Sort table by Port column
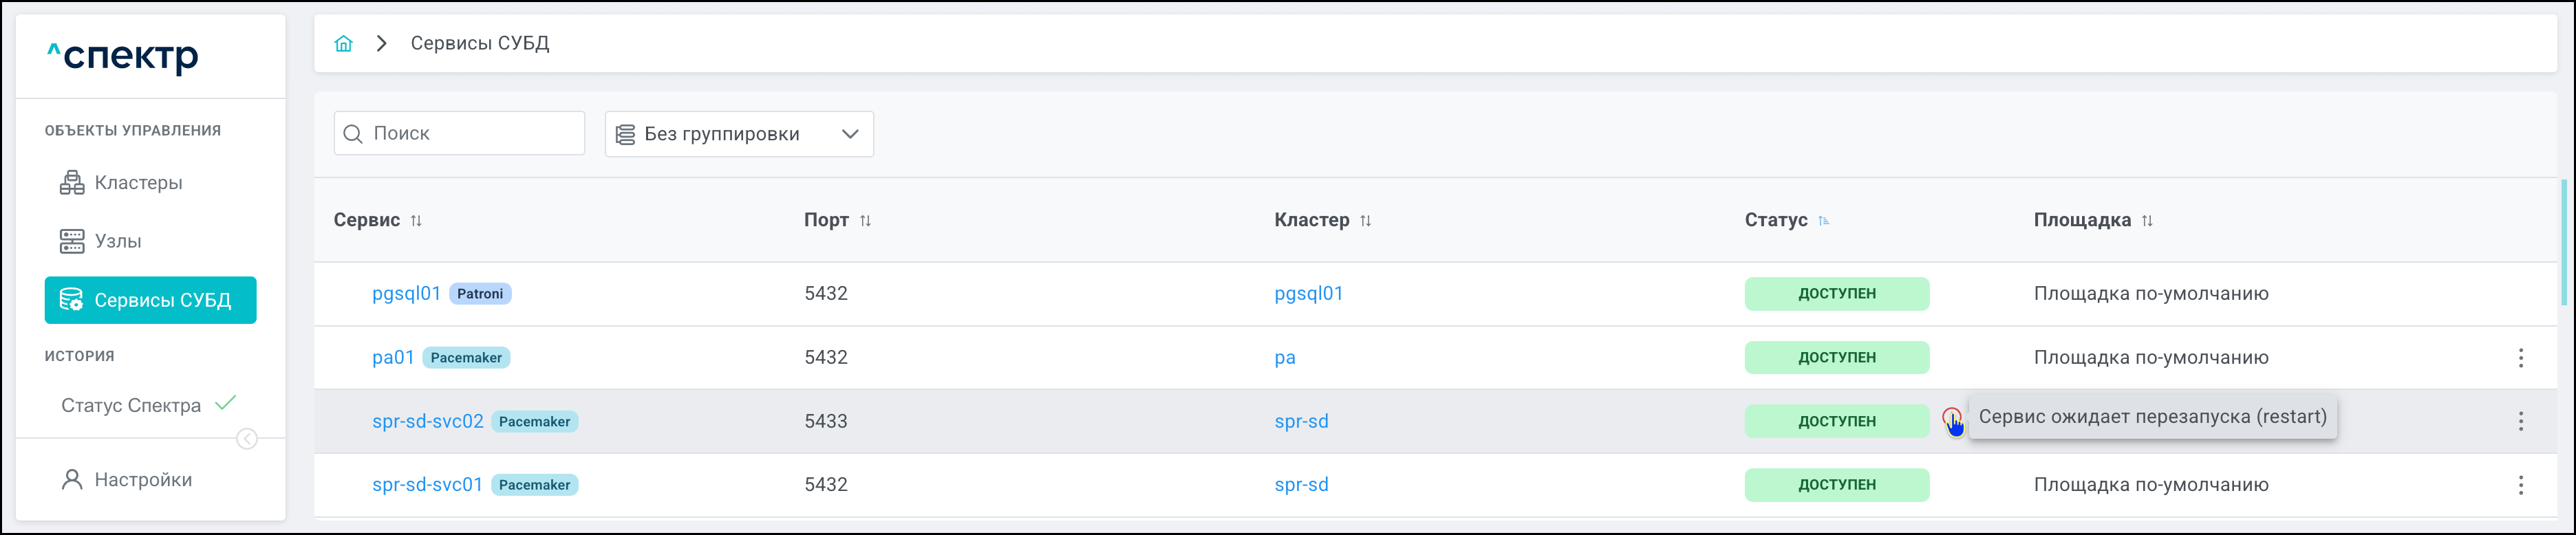Viewport: 2576px width, 535px height. pos(865,221)
